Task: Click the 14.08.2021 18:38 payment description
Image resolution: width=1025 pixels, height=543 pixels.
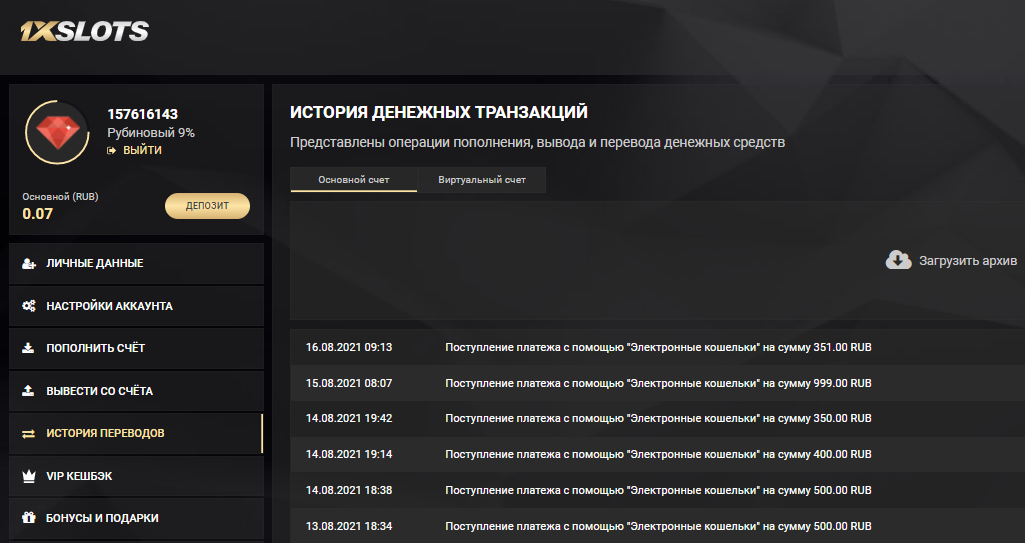Action: coord(658,490)
